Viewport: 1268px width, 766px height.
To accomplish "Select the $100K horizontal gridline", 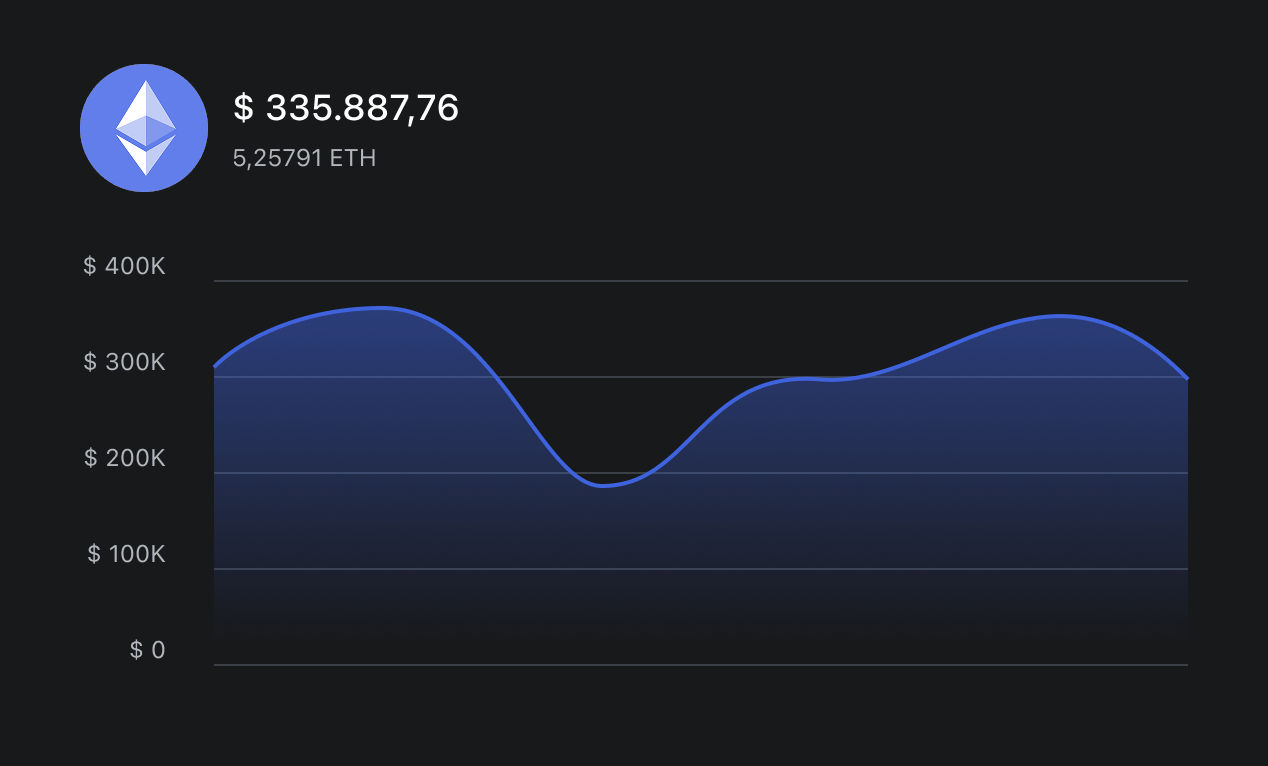I will pyautogui.click(x=700, y=569).
